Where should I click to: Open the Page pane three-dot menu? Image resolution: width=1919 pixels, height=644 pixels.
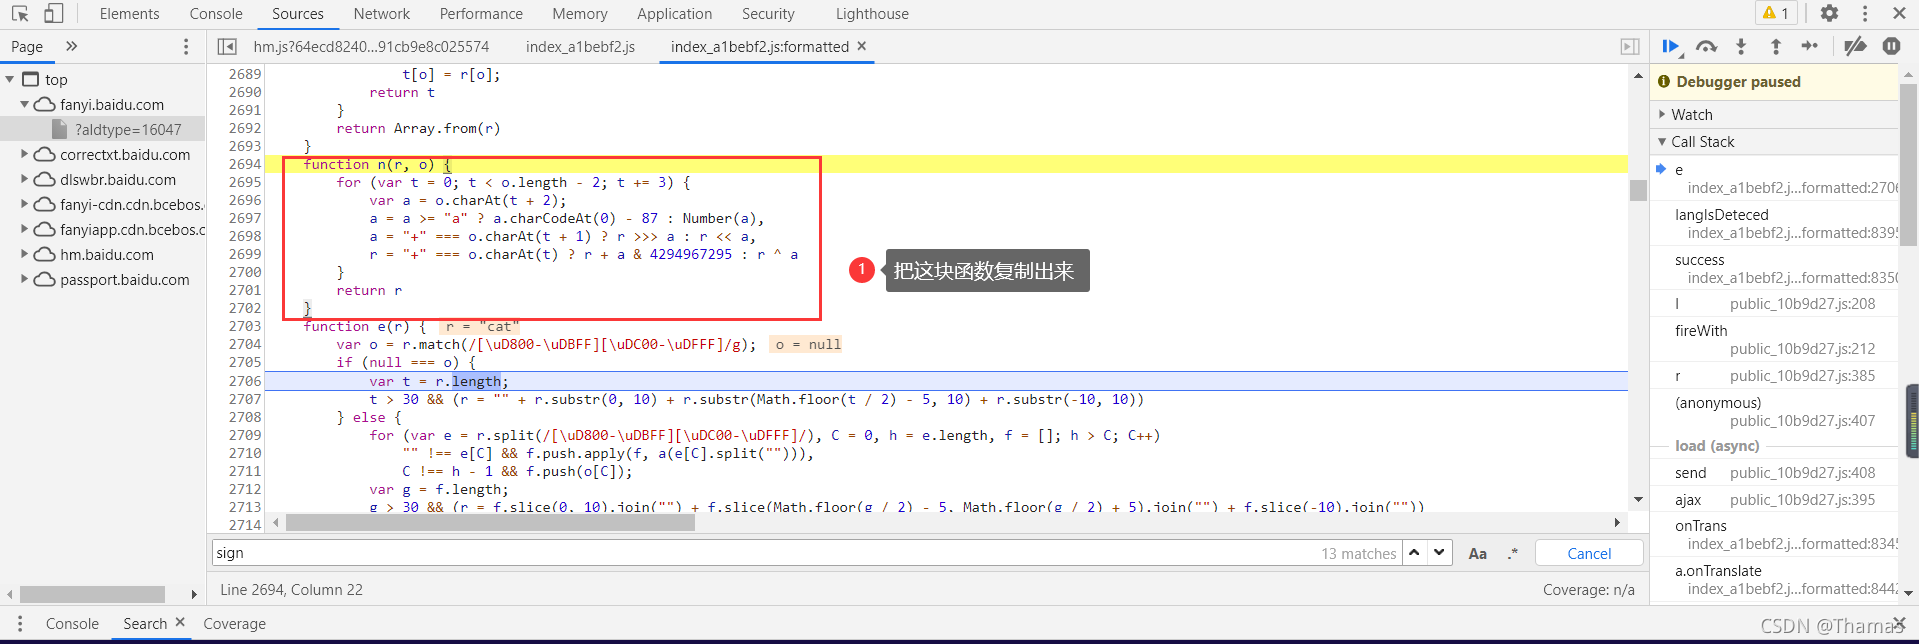(x=186, y=47)
